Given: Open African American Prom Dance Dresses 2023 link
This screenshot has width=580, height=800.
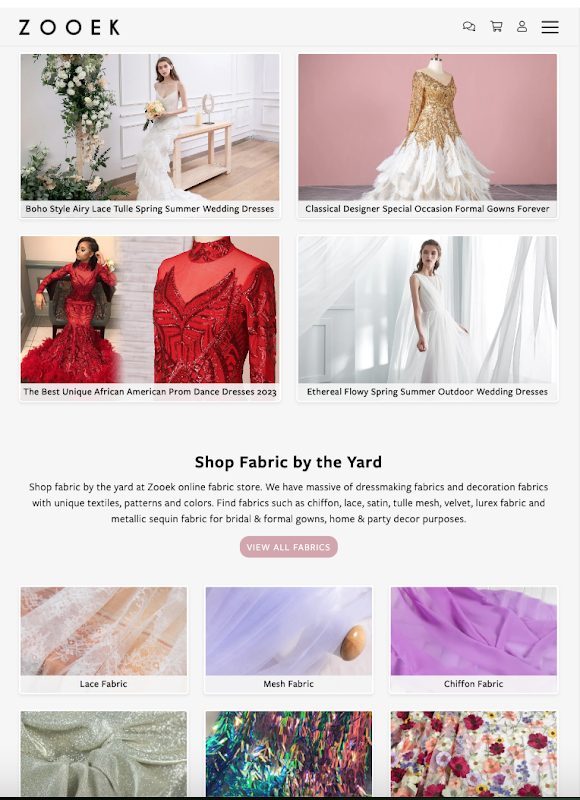Looking at the screenshot, I should tap(150, 392).
